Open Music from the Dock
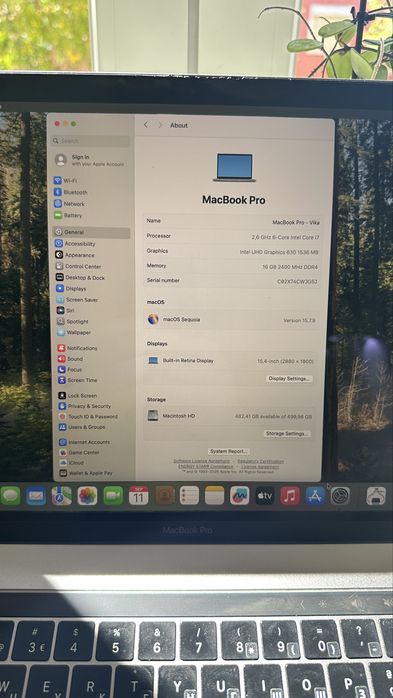The height and width of the screenshot is (698, 393). click(x=290, y=495)
